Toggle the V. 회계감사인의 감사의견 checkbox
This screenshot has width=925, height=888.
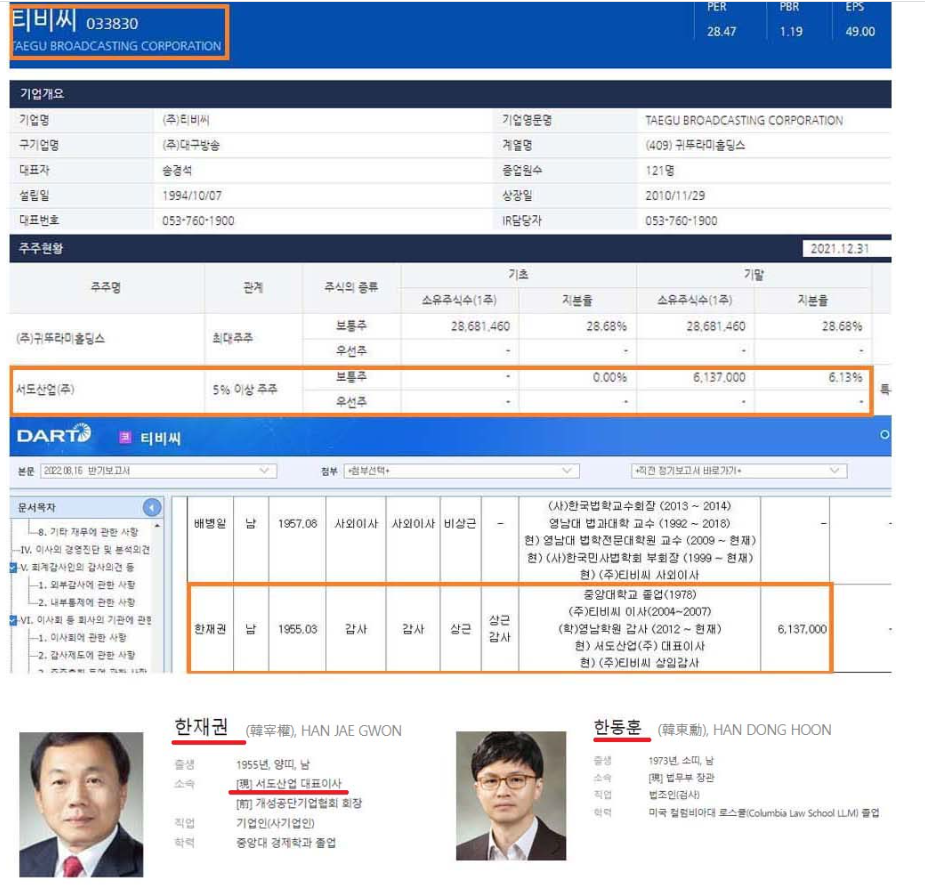(13, 567)
